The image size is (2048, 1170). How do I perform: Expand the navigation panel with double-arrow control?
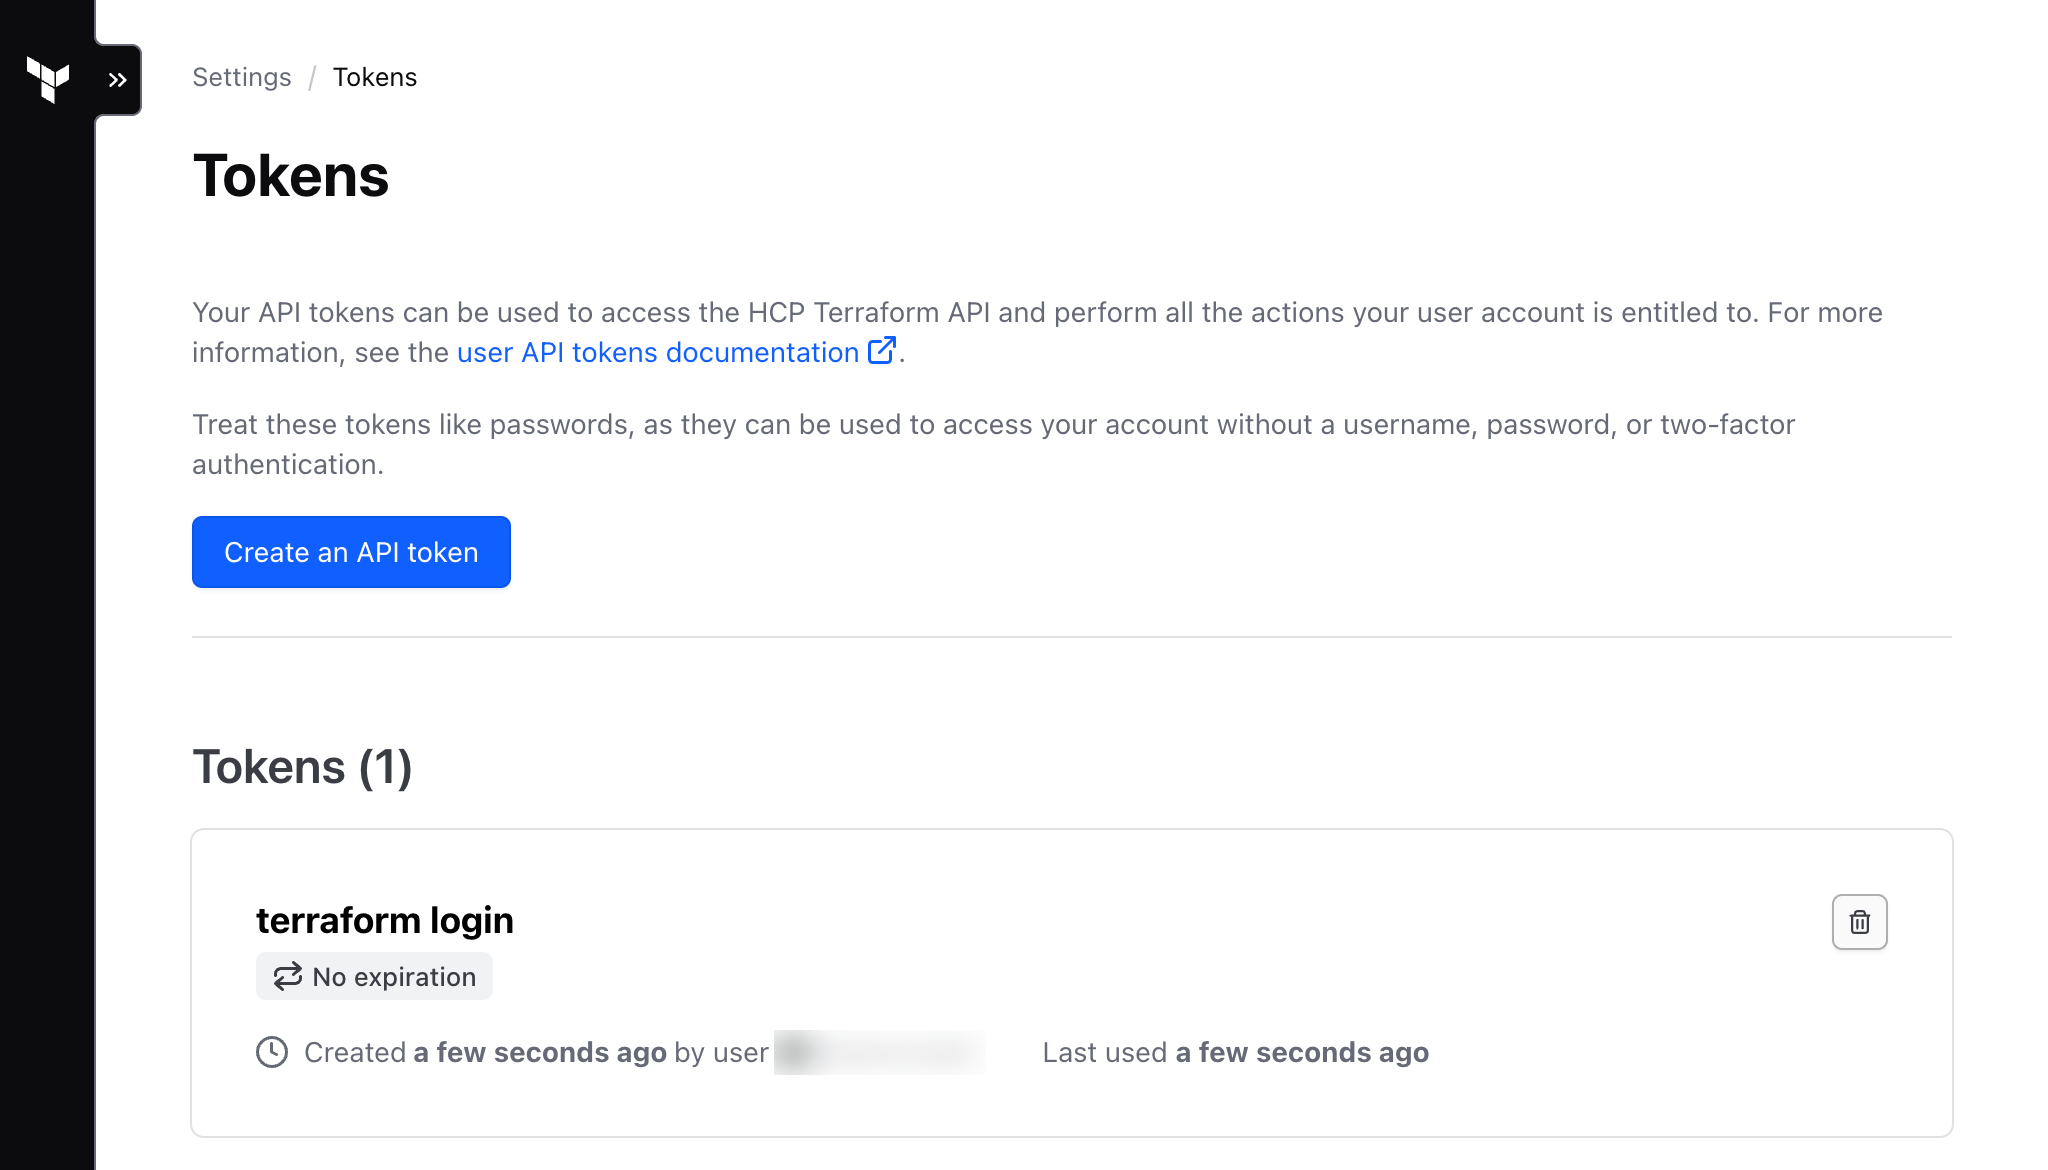(119, 79)
